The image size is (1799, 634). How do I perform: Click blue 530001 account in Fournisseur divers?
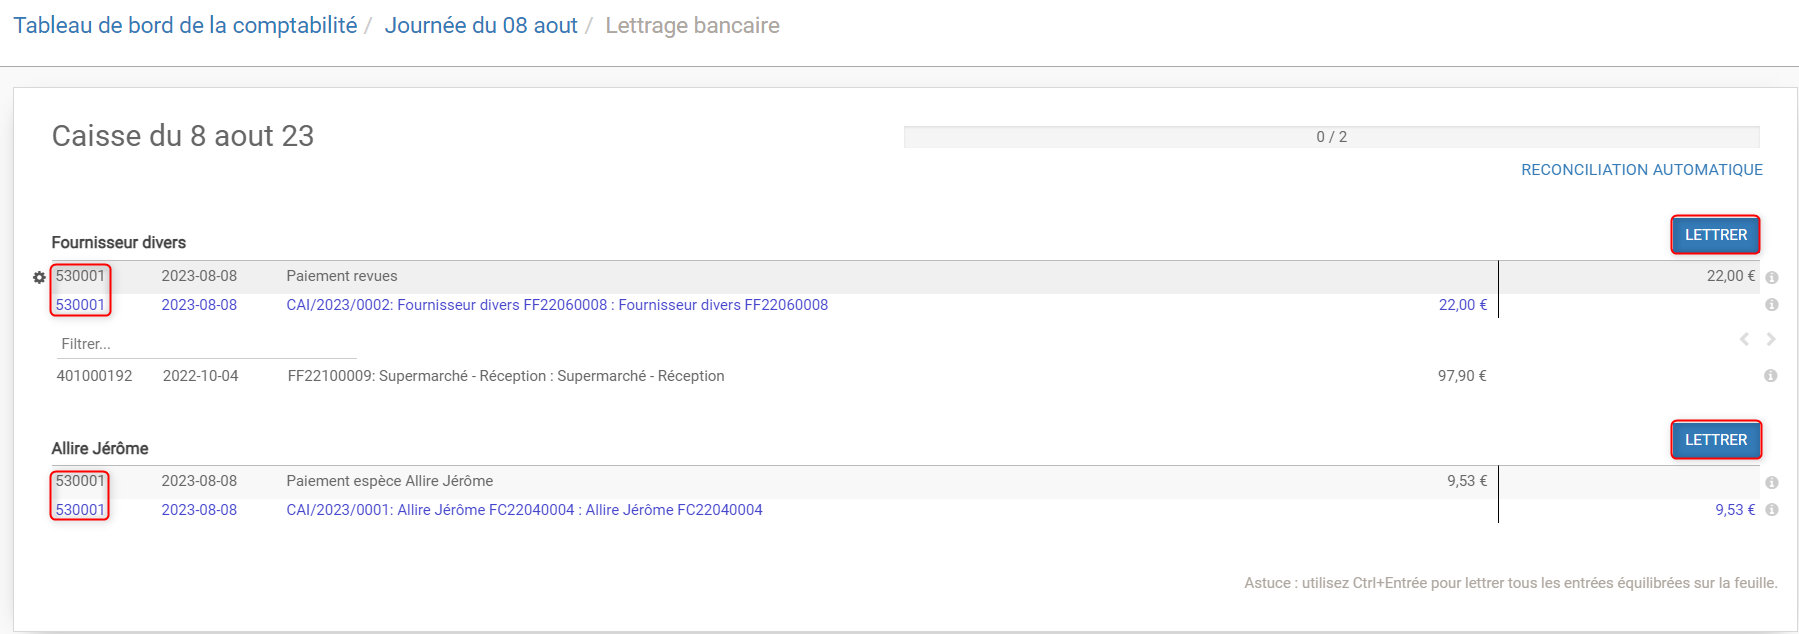click(80, 305)
